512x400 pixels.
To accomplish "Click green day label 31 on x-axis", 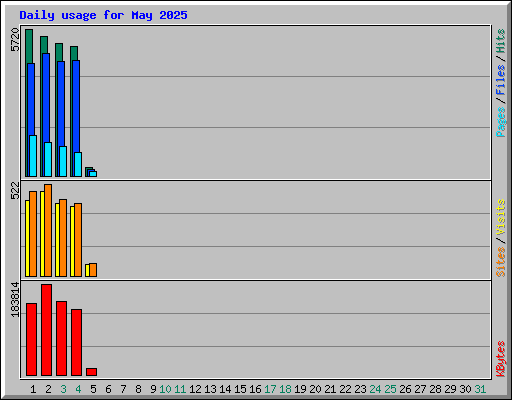I will (480, 389).
